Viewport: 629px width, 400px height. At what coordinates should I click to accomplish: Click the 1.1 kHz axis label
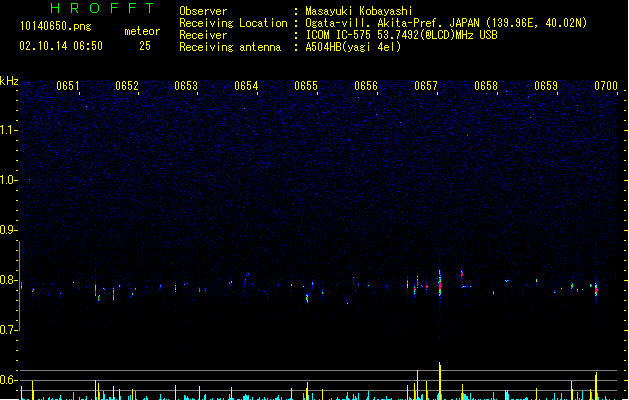(8, 130)
